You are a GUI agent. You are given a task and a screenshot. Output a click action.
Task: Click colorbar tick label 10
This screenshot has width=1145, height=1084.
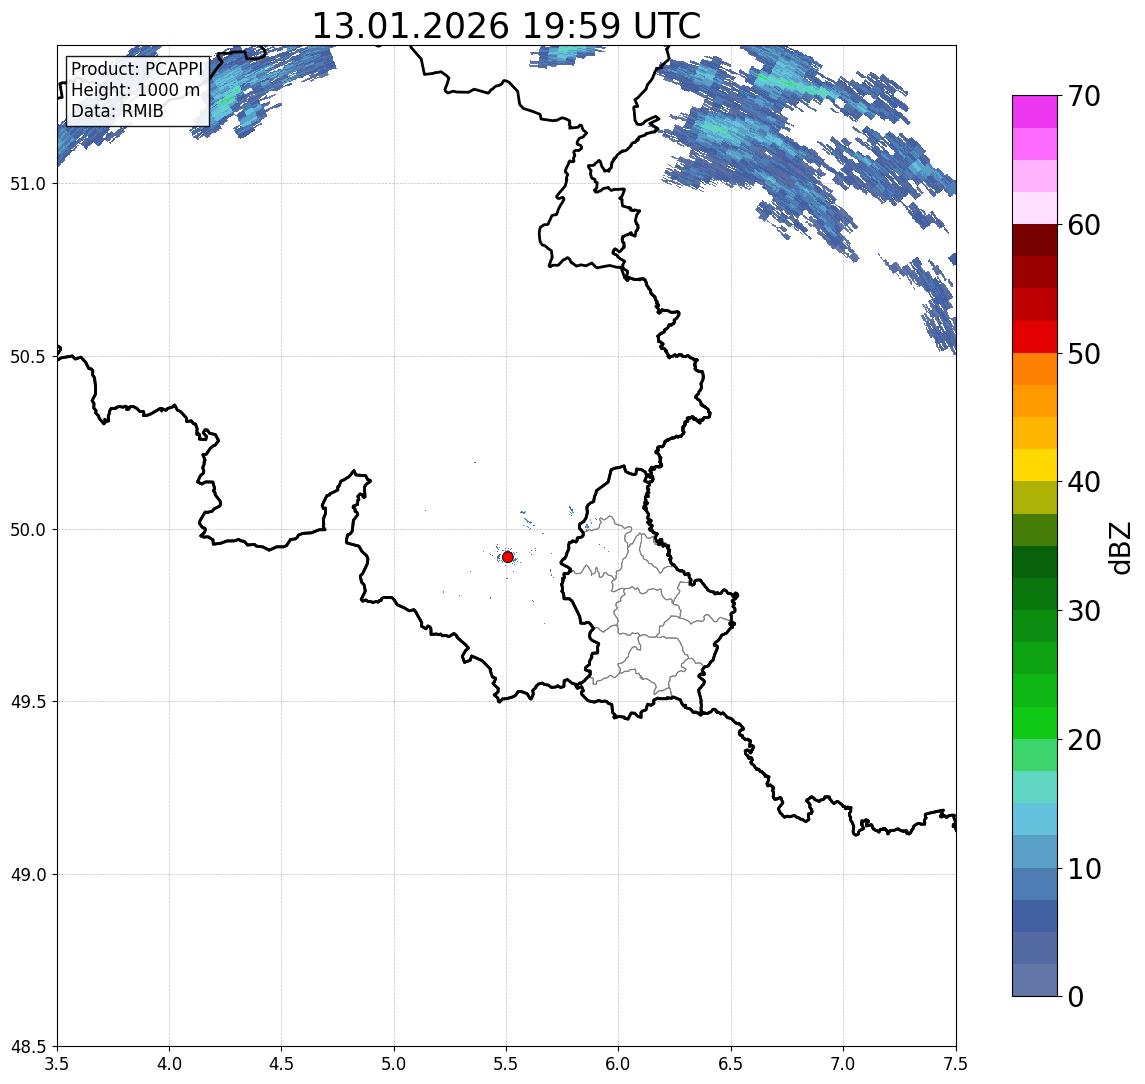[1084, 869]
